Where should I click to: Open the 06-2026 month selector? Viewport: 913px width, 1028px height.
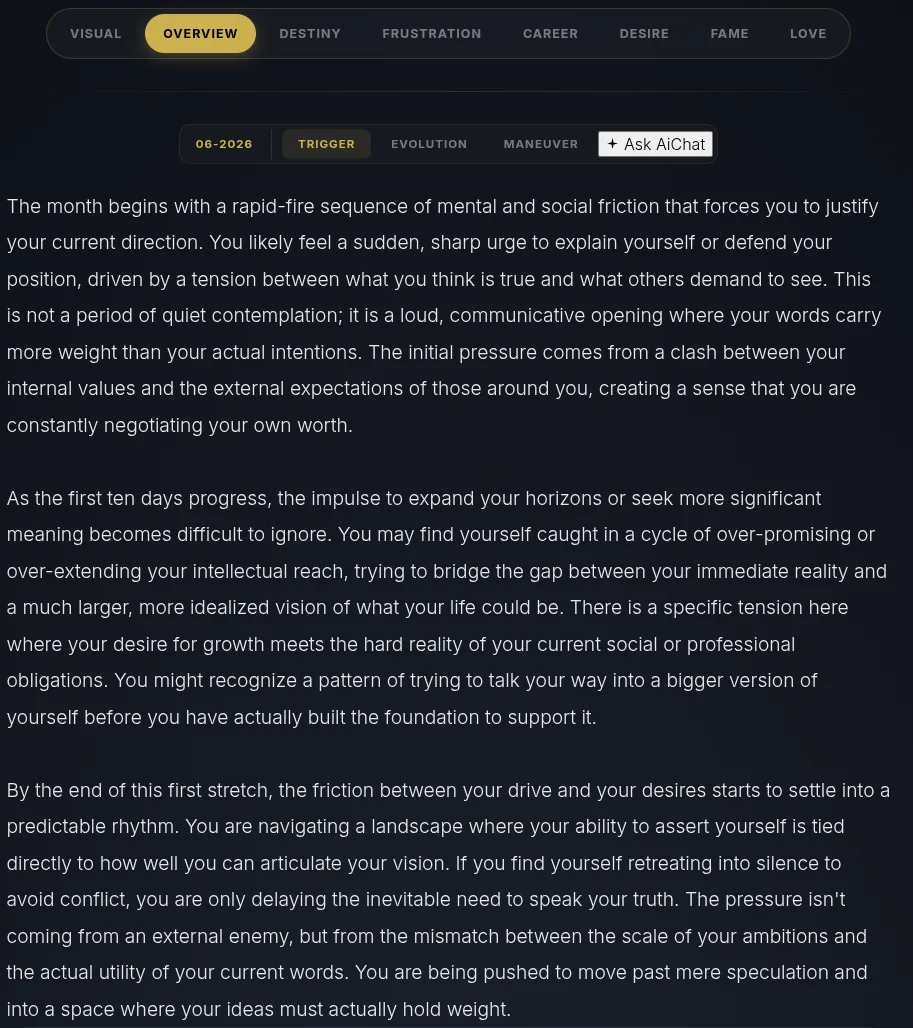point(224,144)
